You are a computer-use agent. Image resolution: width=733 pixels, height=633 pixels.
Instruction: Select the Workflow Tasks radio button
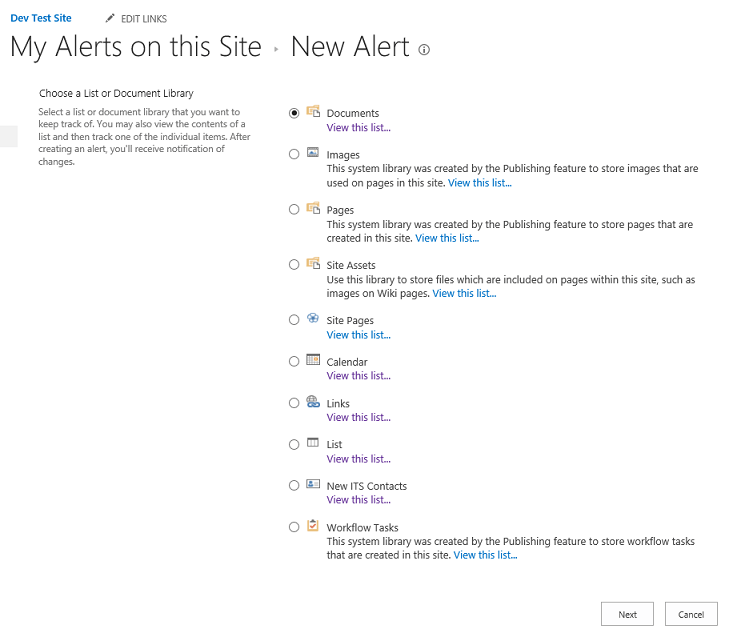[294, 527]
